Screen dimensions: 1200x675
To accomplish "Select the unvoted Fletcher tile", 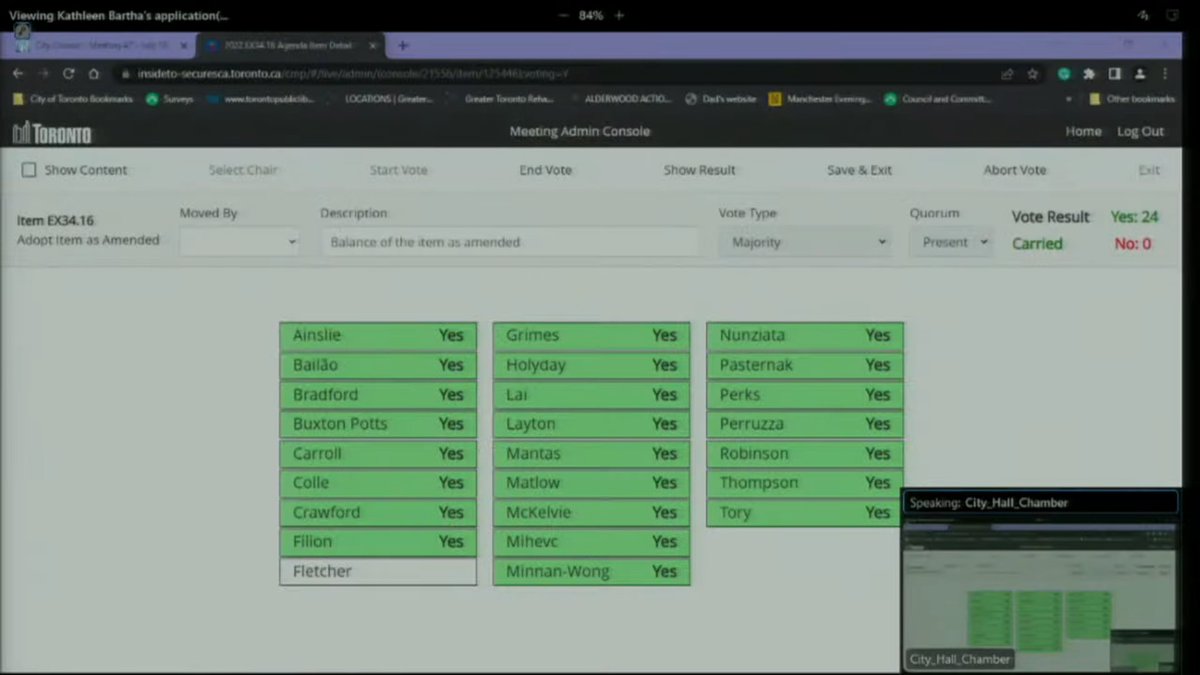I will coord(378,572).
